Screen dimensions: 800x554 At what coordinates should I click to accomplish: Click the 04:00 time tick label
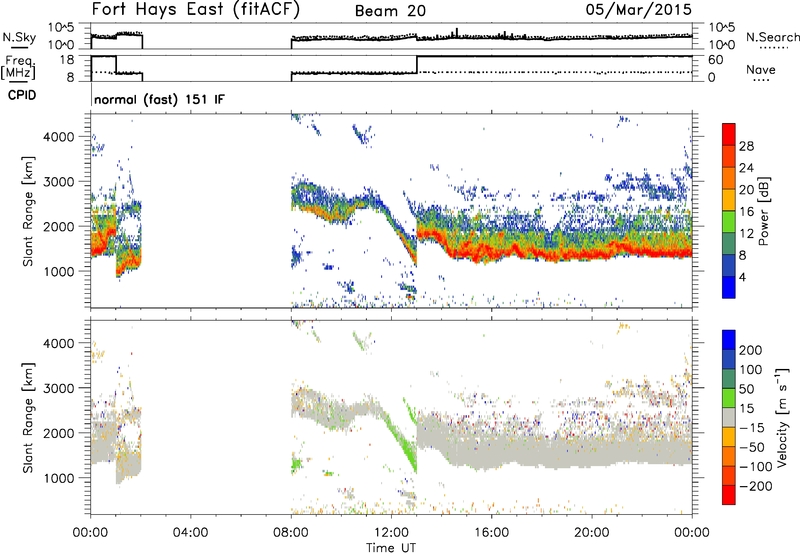click(190, 533)
